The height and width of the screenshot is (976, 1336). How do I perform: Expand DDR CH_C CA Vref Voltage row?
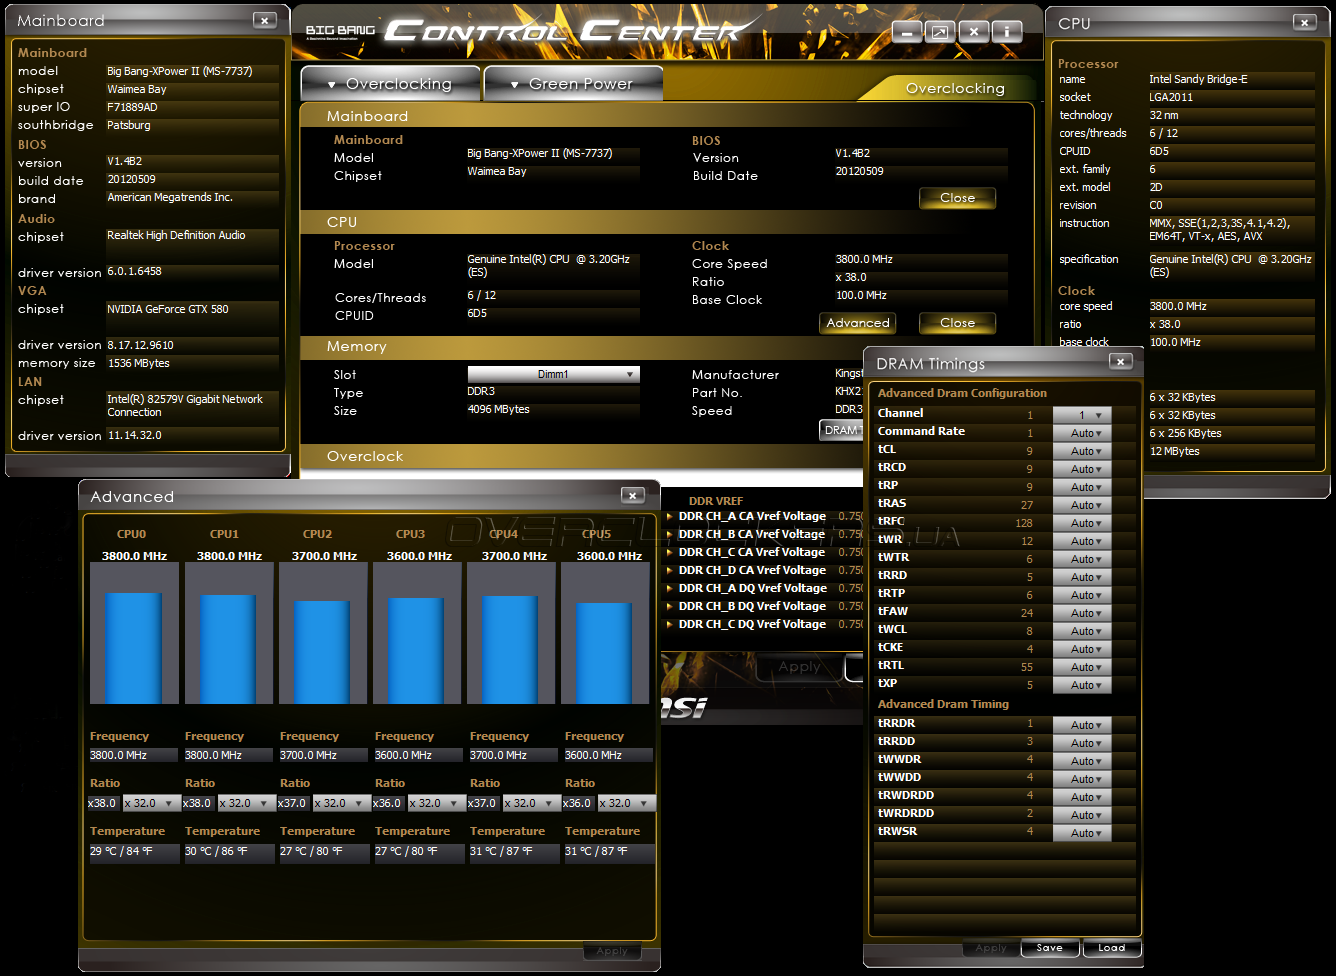click(669, 553)
